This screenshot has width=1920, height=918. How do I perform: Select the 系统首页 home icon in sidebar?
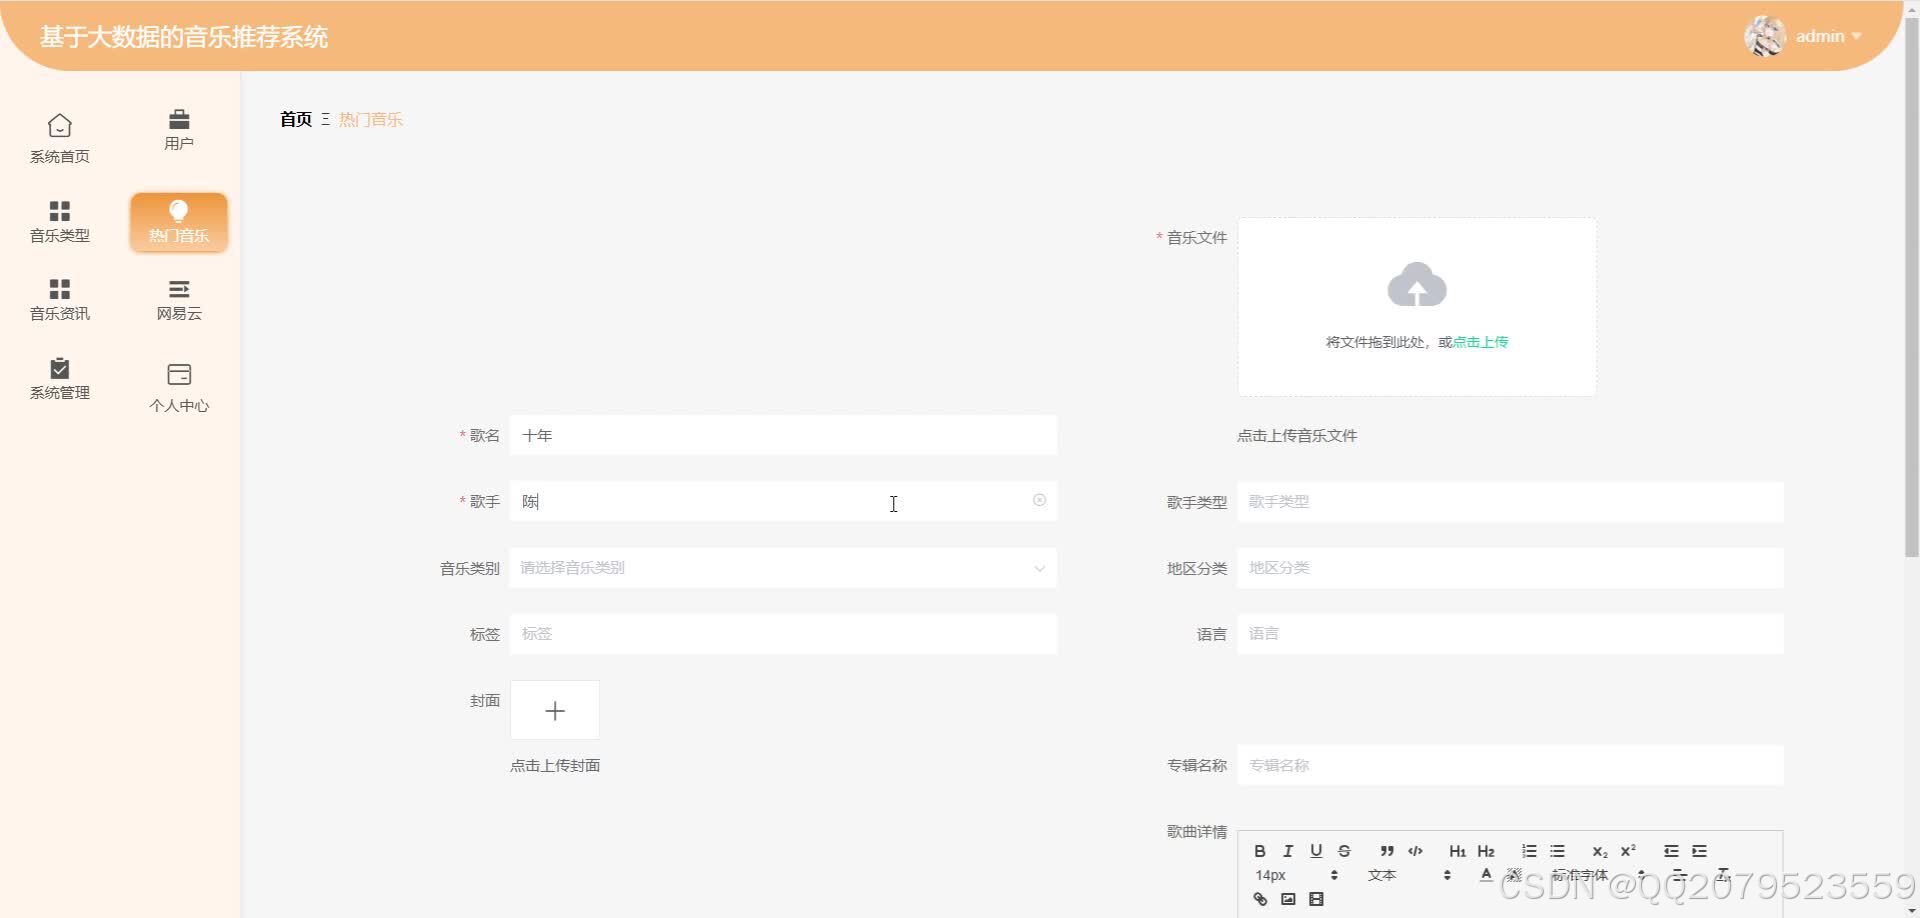59,137
